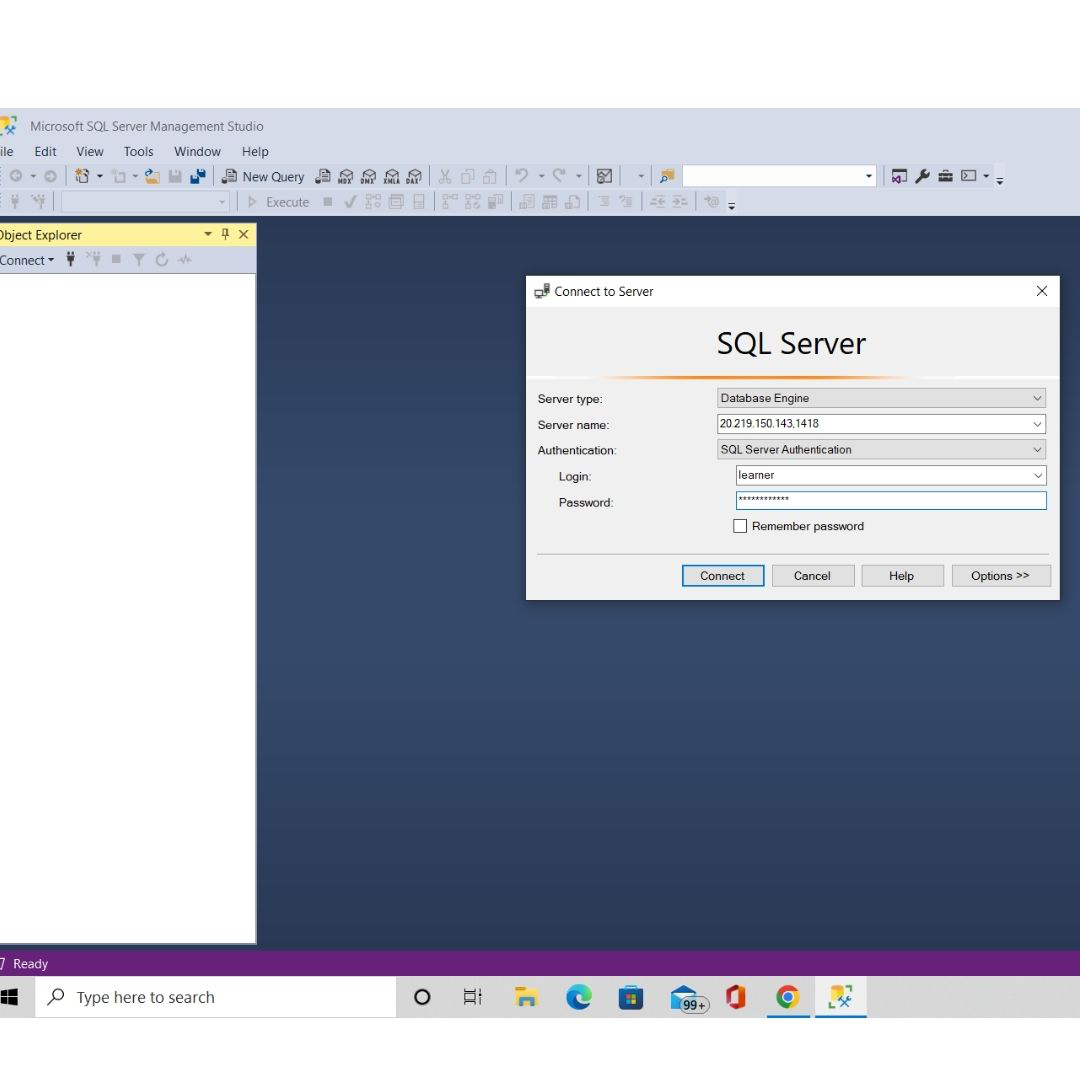Click the Task View taskbar icon

click(473, 997)
